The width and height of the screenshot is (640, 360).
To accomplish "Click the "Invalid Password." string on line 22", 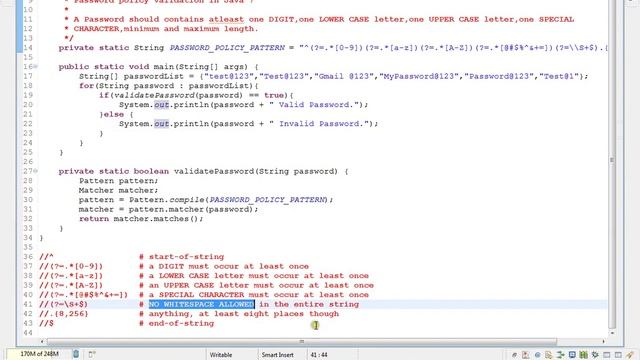I will 319,124.
